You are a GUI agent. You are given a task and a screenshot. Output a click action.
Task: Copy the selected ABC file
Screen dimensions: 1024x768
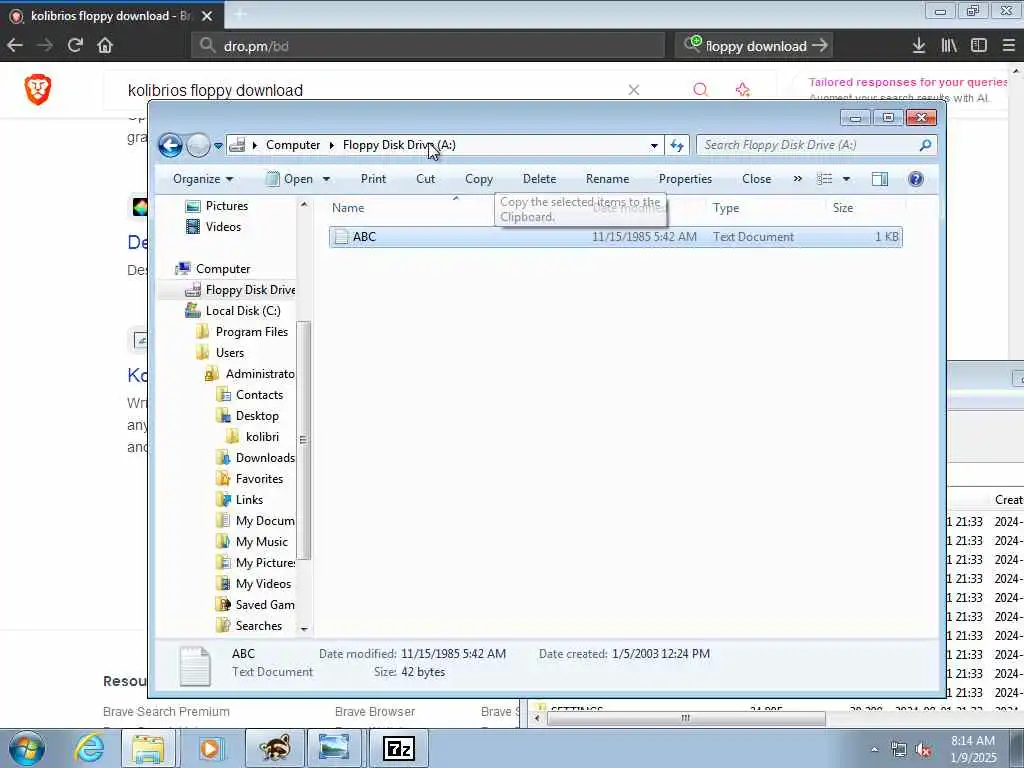coord(478,179)
